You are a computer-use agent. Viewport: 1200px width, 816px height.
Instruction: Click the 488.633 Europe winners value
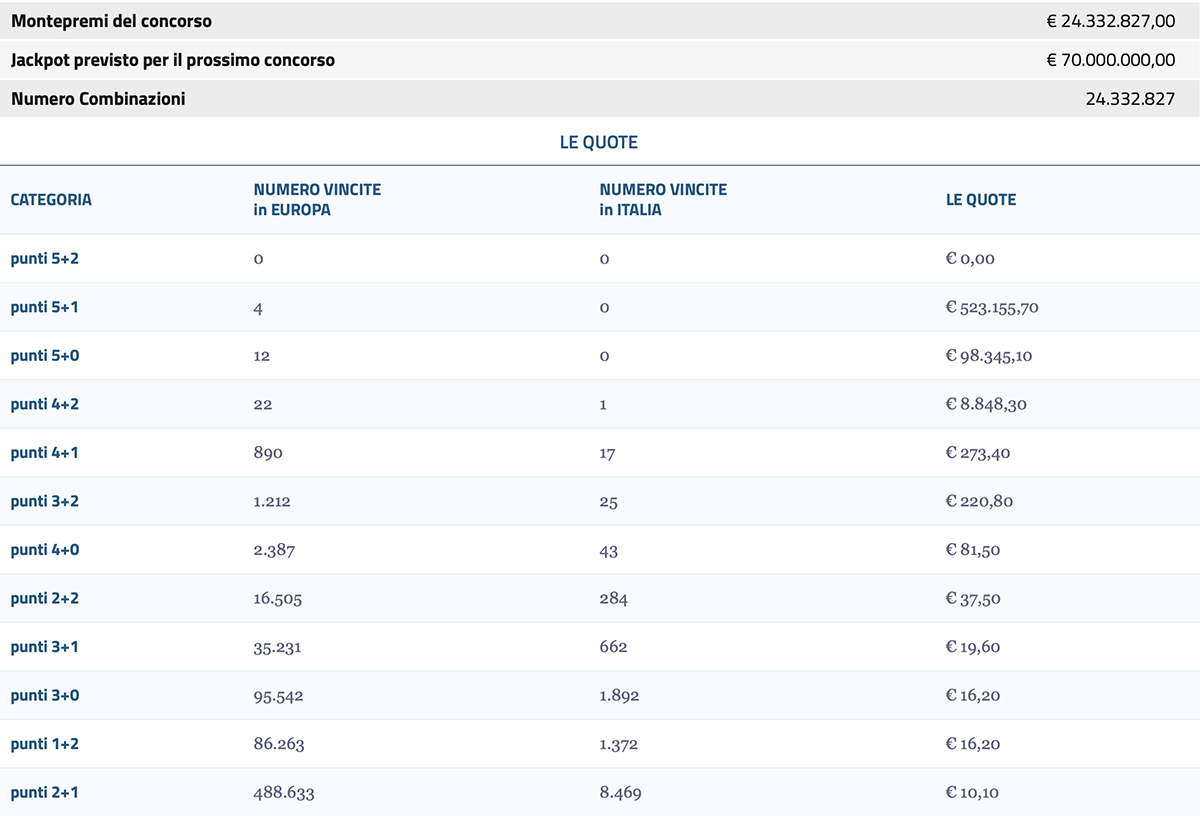(284, 793)
